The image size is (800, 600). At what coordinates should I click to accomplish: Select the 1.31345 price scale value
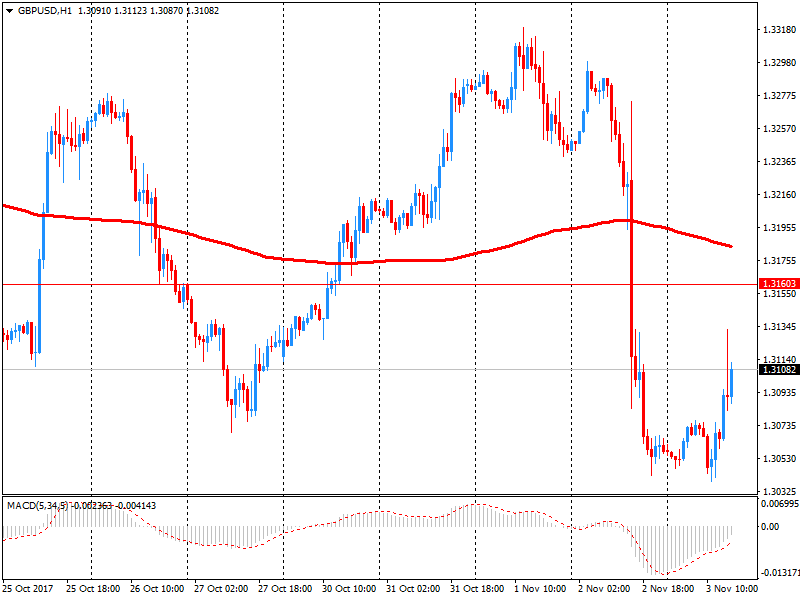(779, 327)
